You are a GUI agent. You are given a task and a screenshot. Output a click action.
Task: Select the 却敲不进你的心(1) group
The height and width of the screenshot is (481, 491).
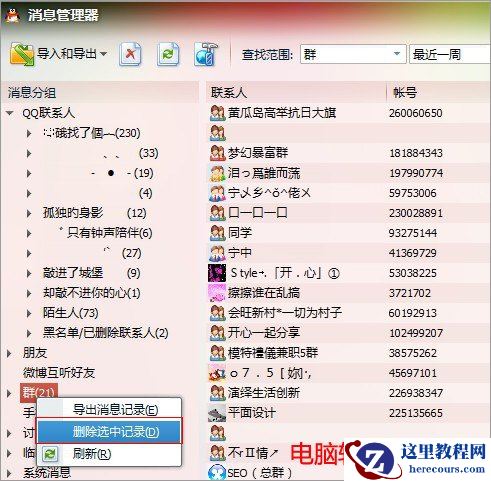click(92, 293)
